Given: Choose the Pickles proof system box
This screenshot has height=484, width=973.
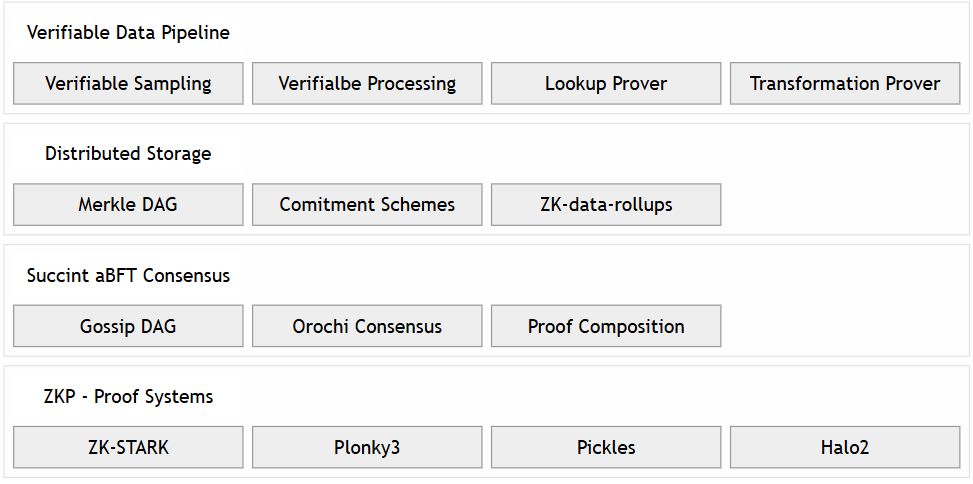Looking at the screenshot, I should [x=606, y=448].
